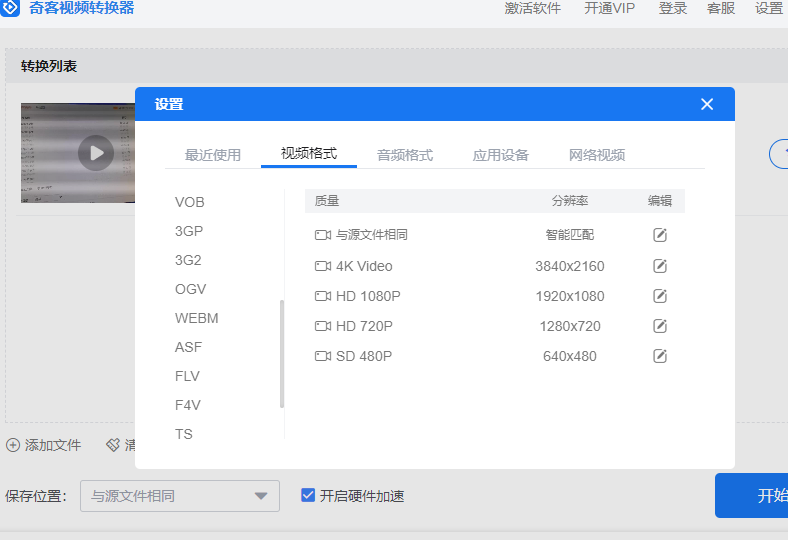788x540 pixels.
Task: Switch to the 最近使用 tab
Action: pos(213,155)
